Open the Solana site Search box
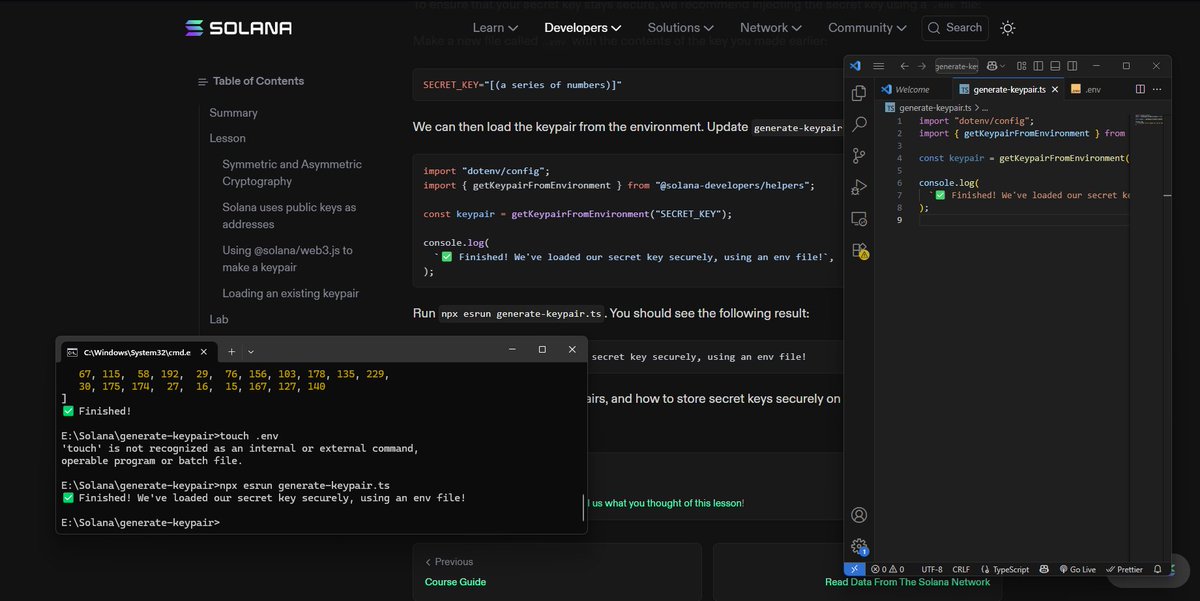 (x=955, y=28)
